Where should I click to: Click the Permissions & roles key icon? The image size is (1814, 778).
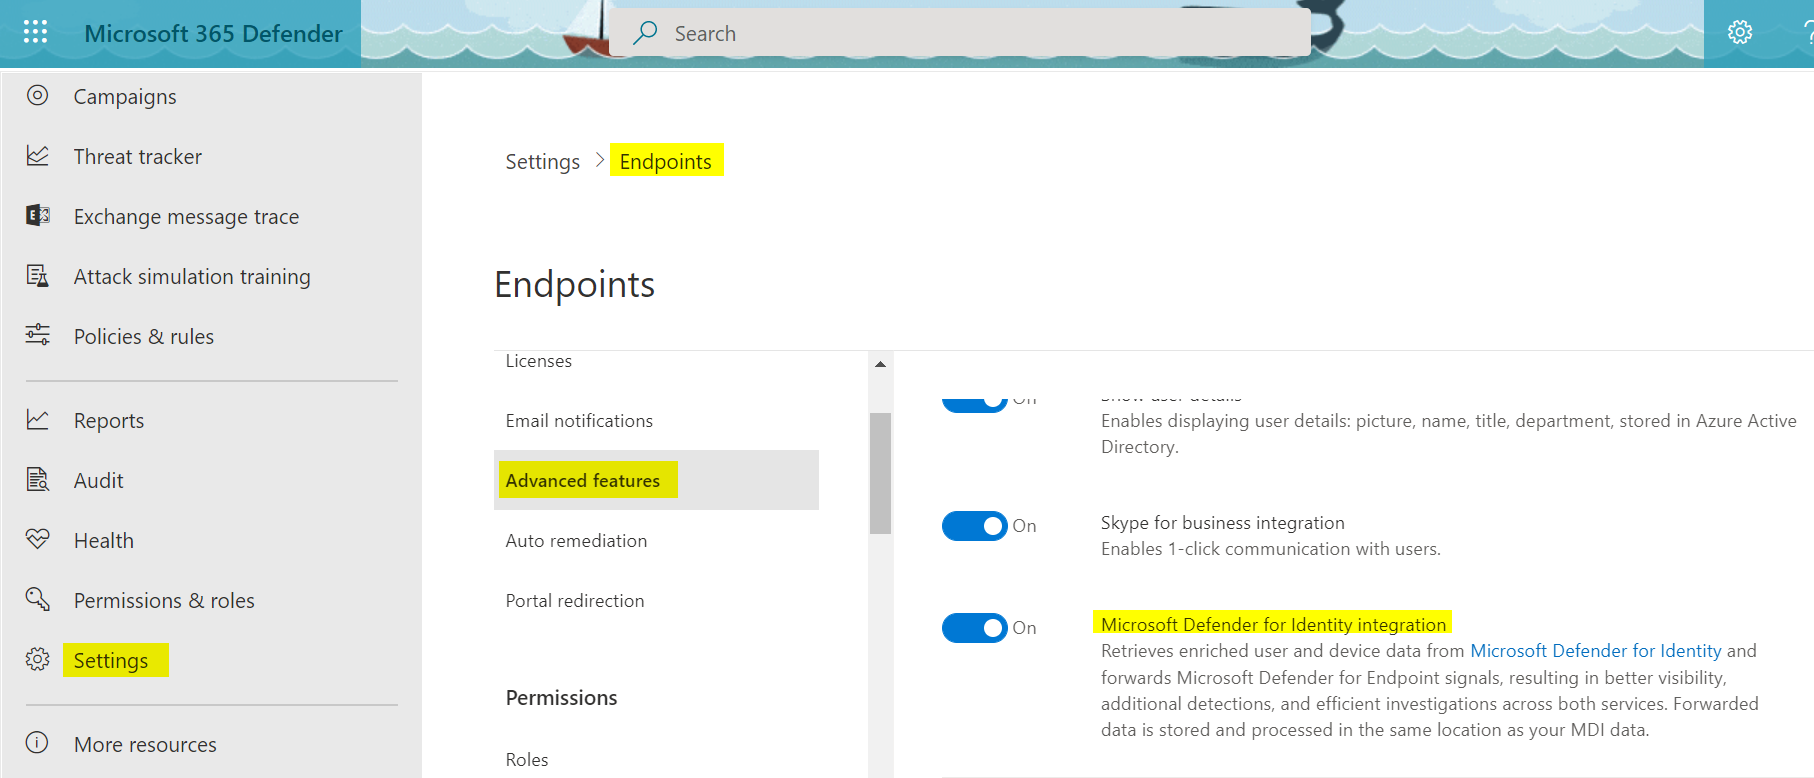pos(37,599)
